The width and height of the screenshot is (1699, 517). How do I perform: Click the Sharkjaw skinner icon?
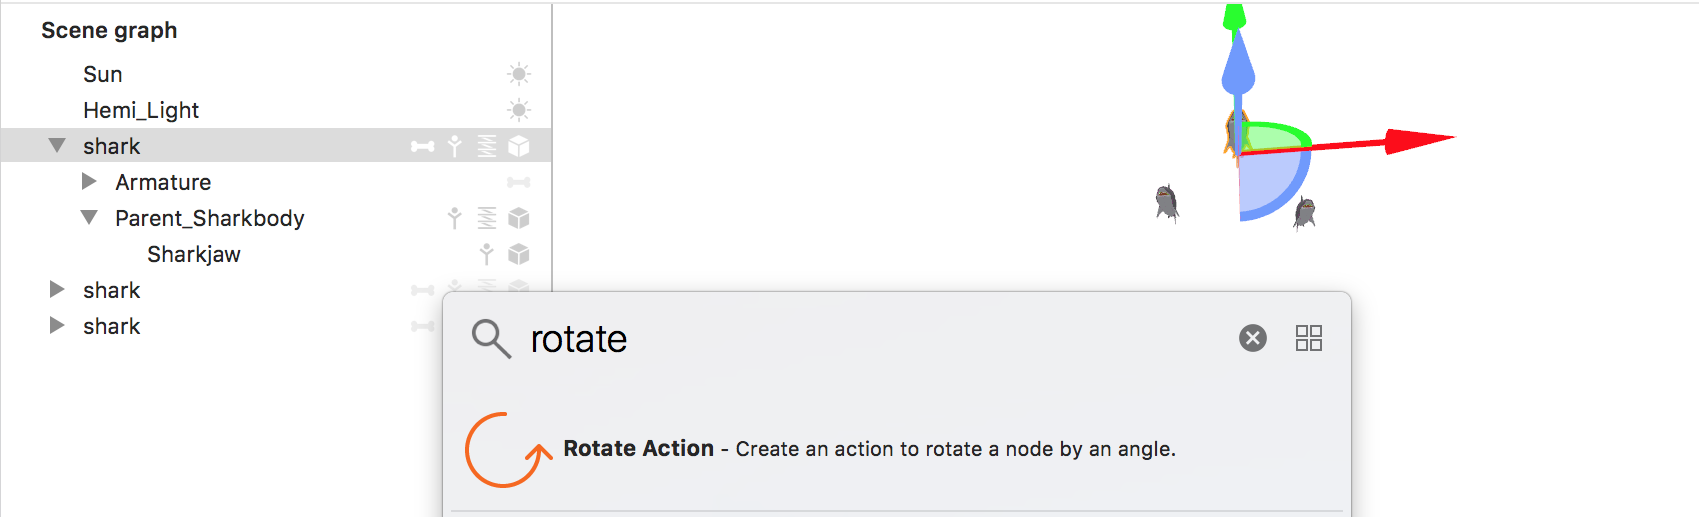[x=486, y=254]
